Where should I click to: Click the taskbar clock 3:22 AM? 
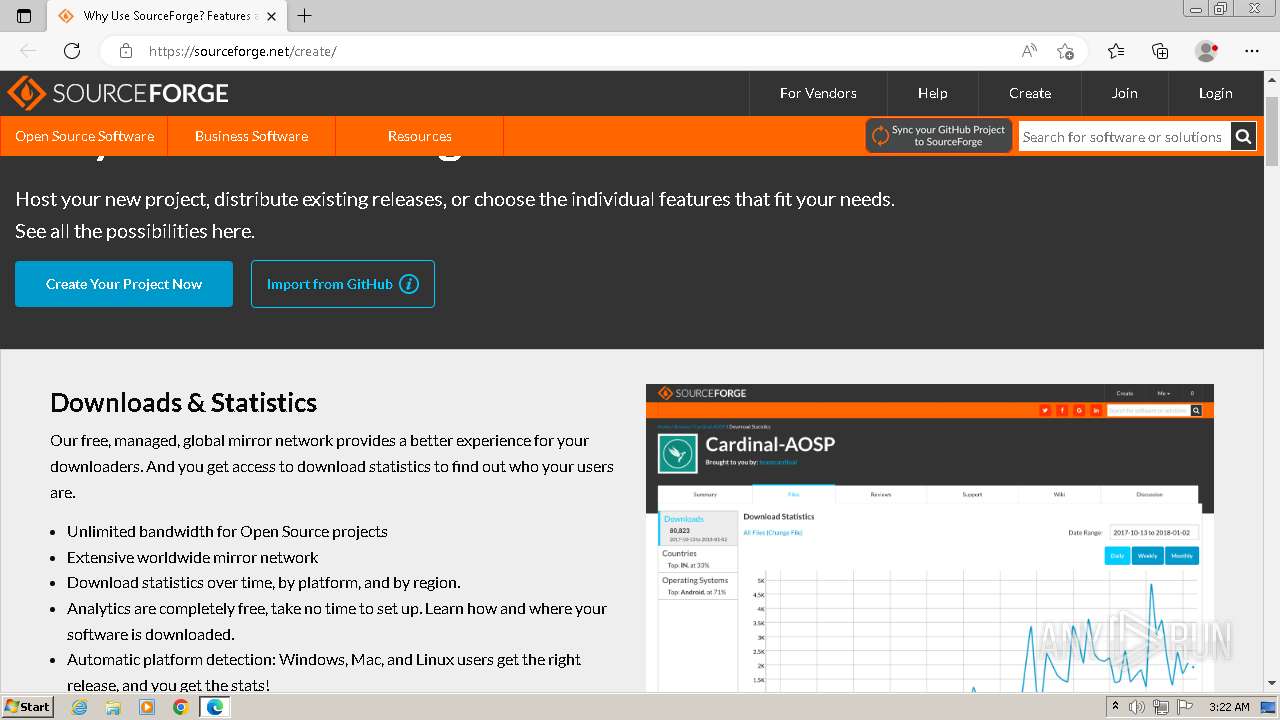tap(1229, 707)
